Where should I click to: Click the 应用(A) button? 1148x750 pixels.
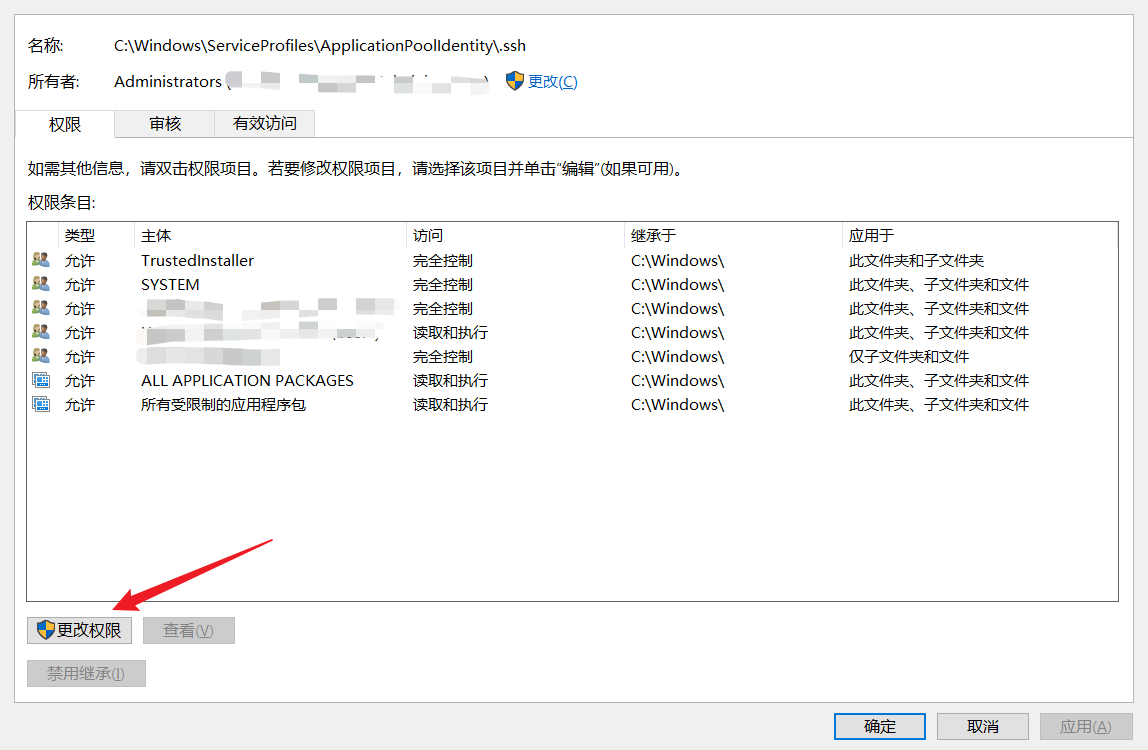(1086, 727)
